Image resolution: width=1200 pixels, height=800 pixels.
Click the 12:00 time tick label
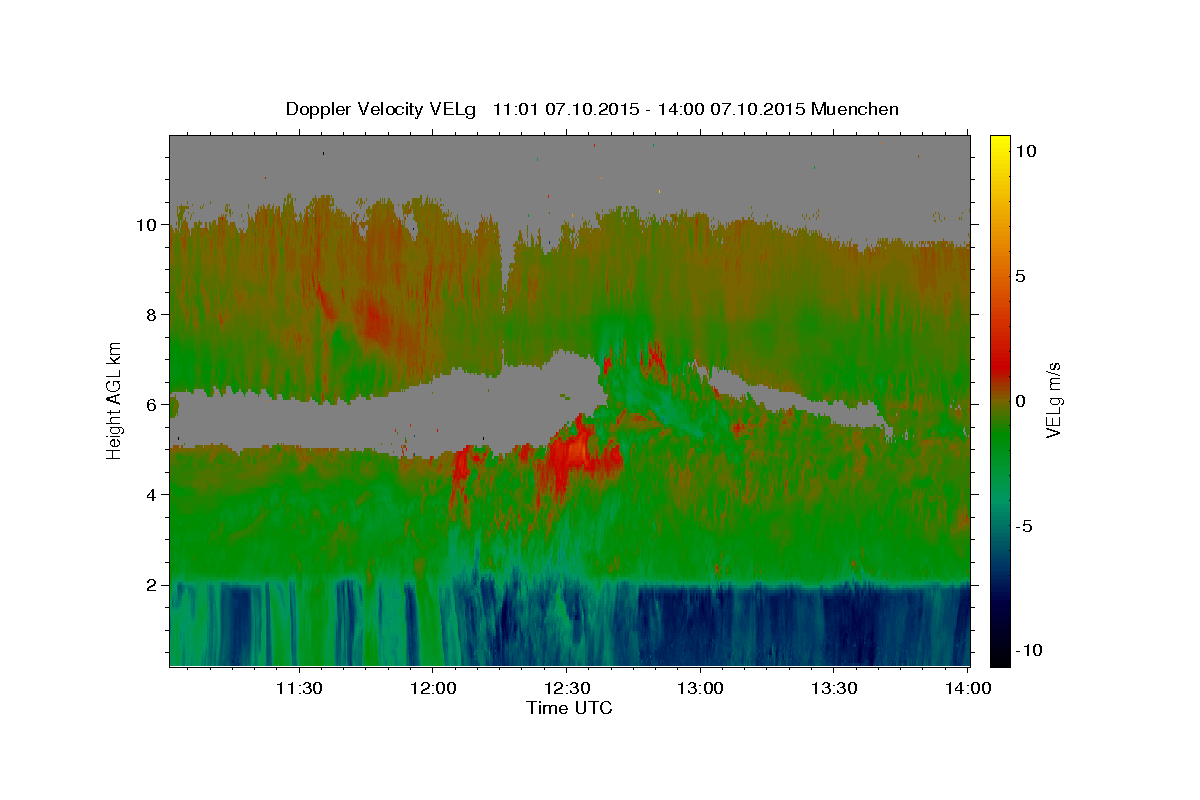433,689
